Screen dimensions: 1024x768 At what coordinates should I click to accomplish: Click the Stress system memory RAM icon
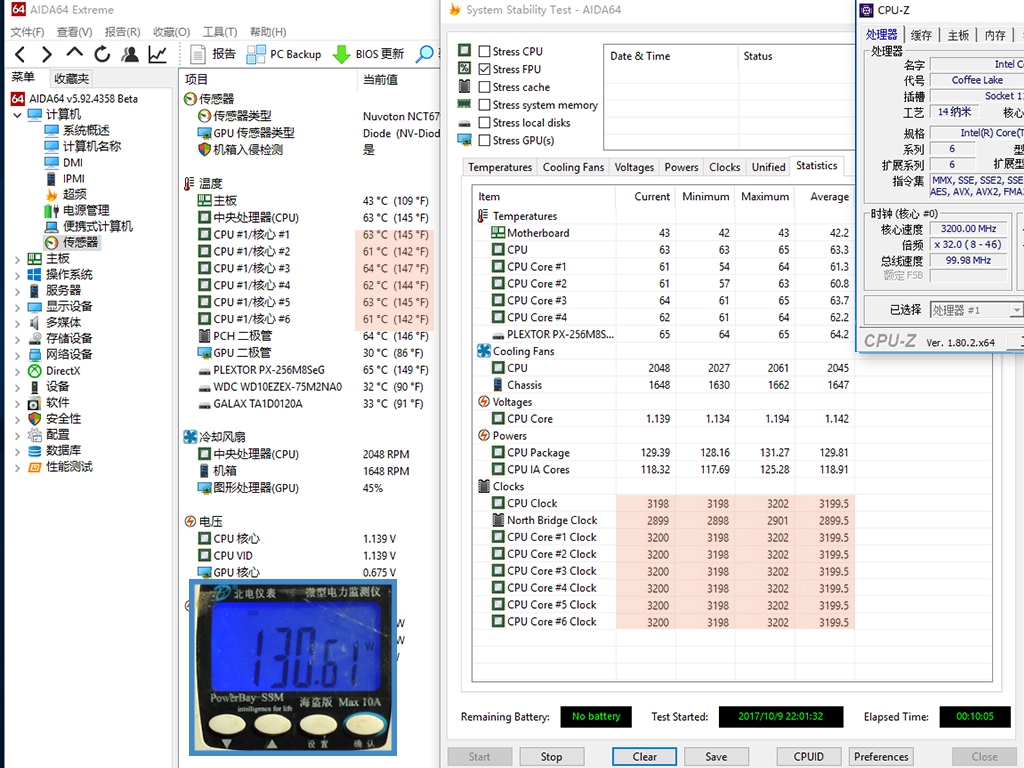coord(464,104)
